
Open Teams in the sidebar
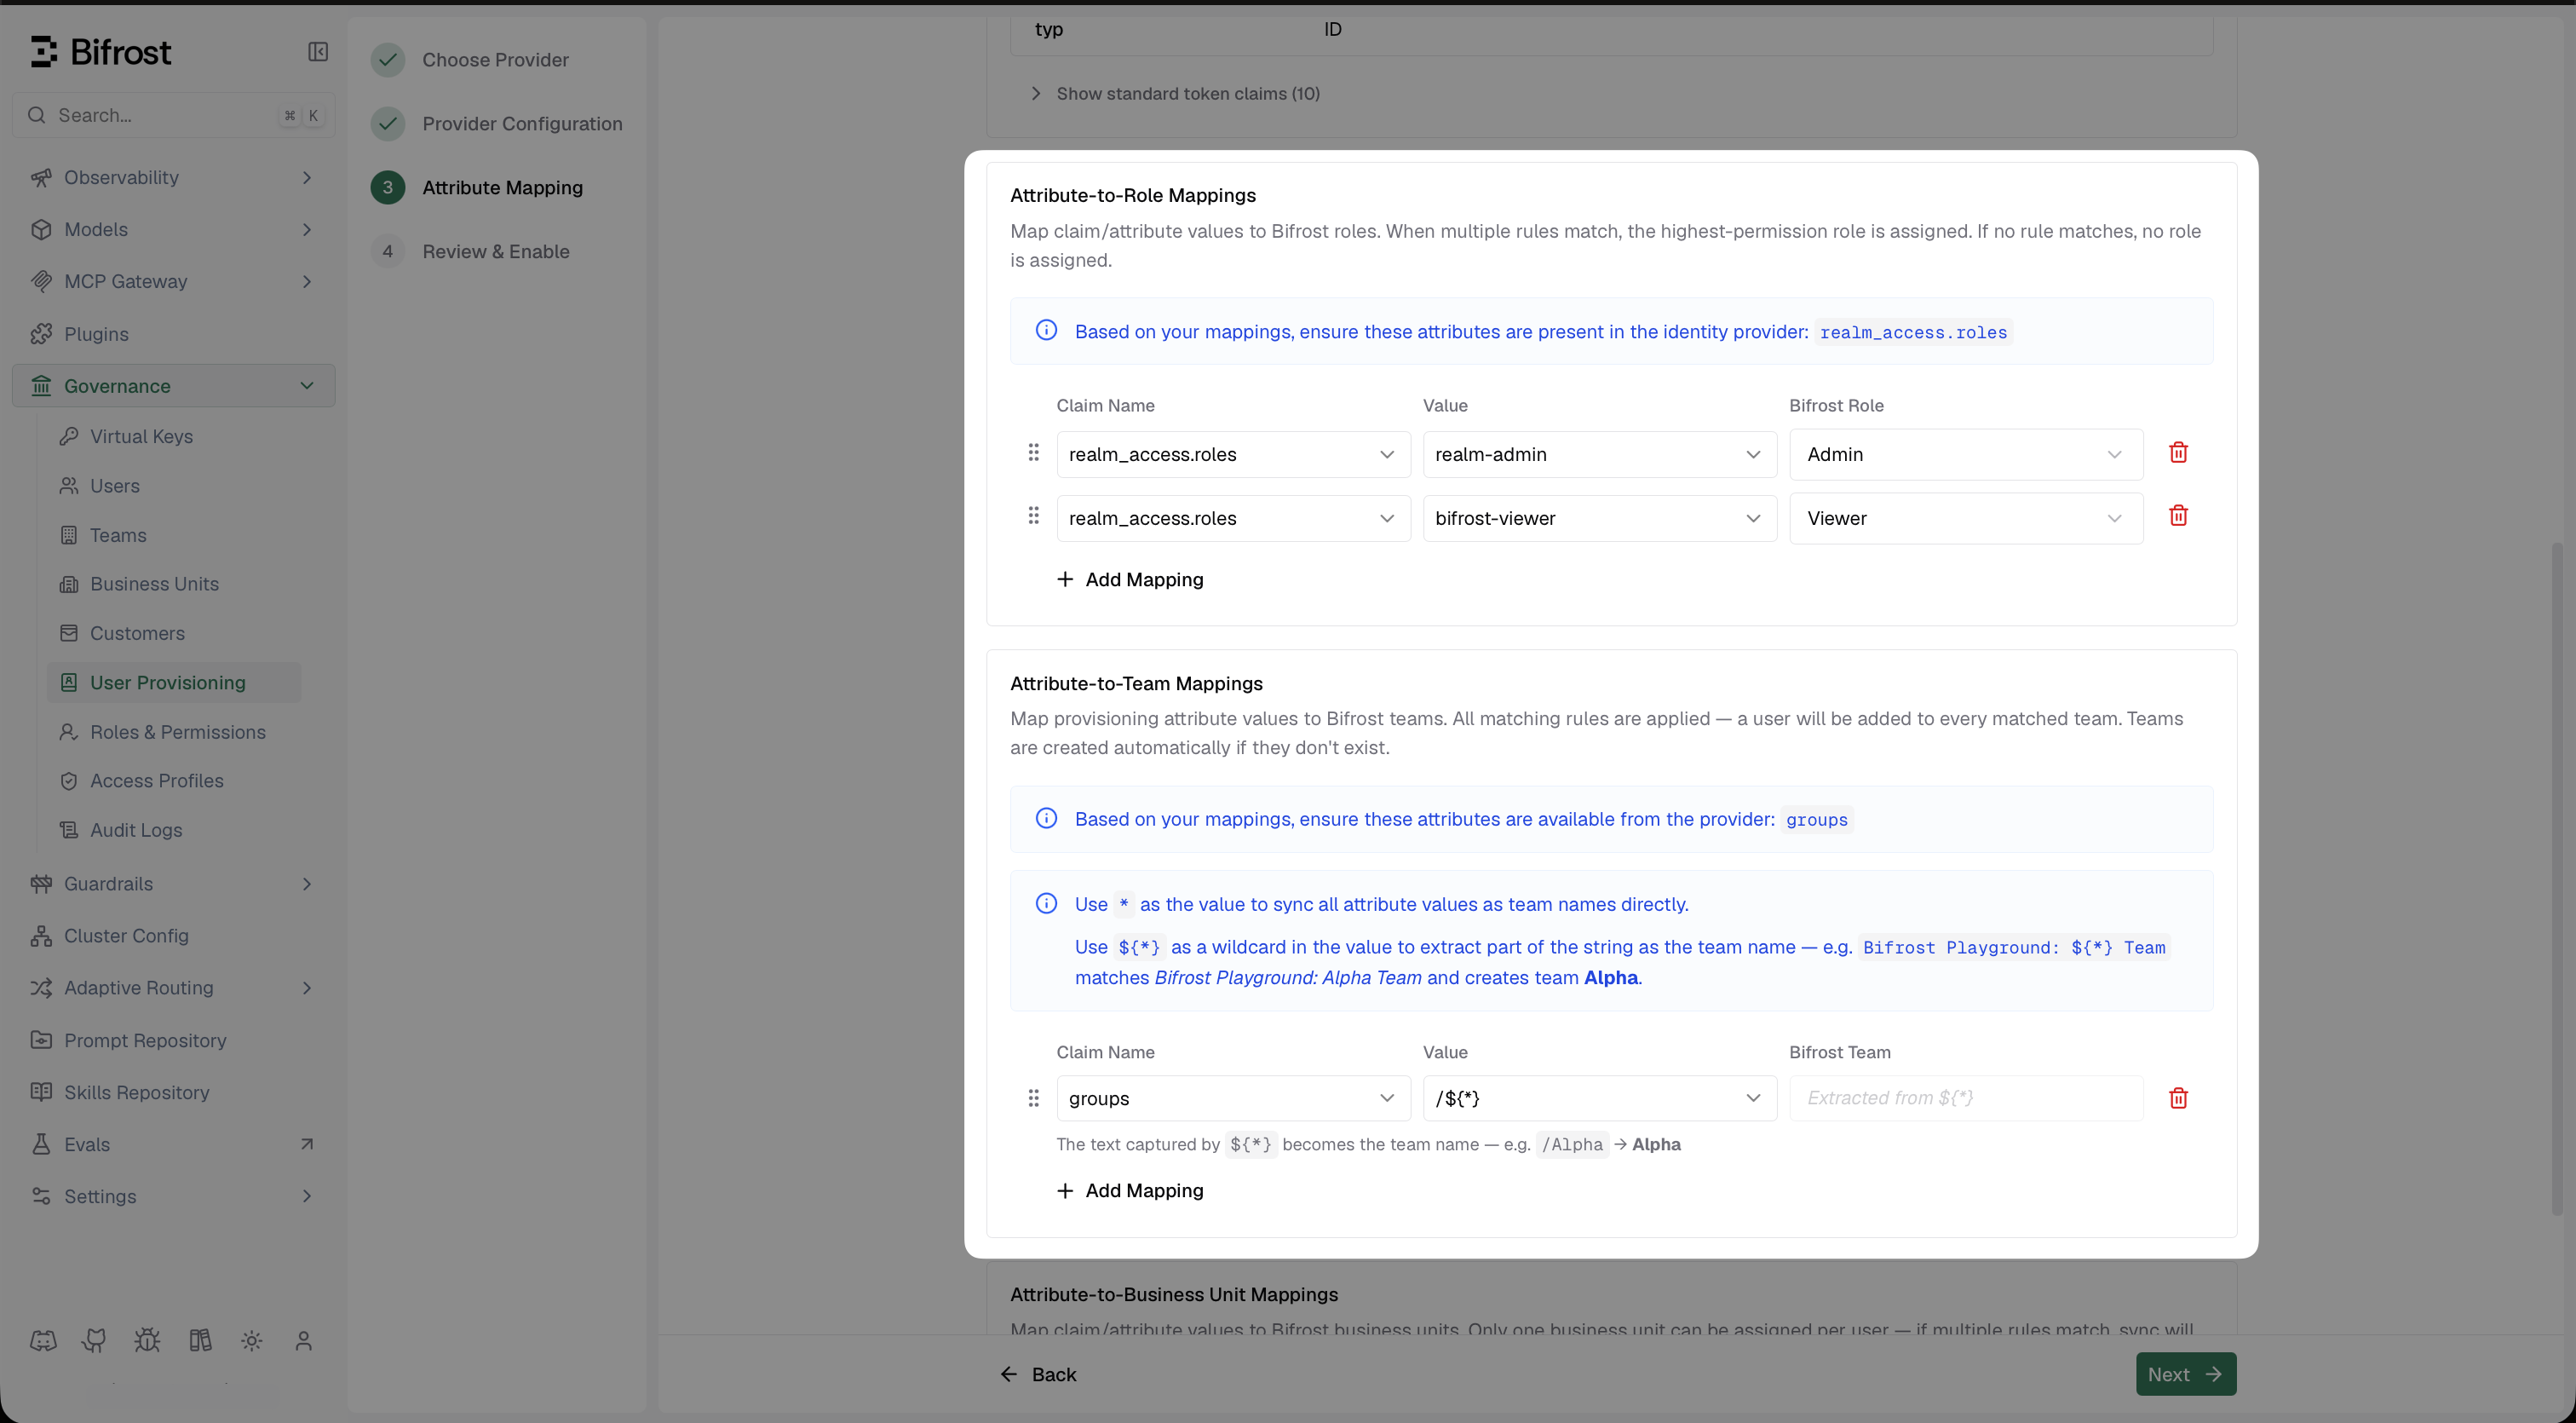click(x=118, y=535)
